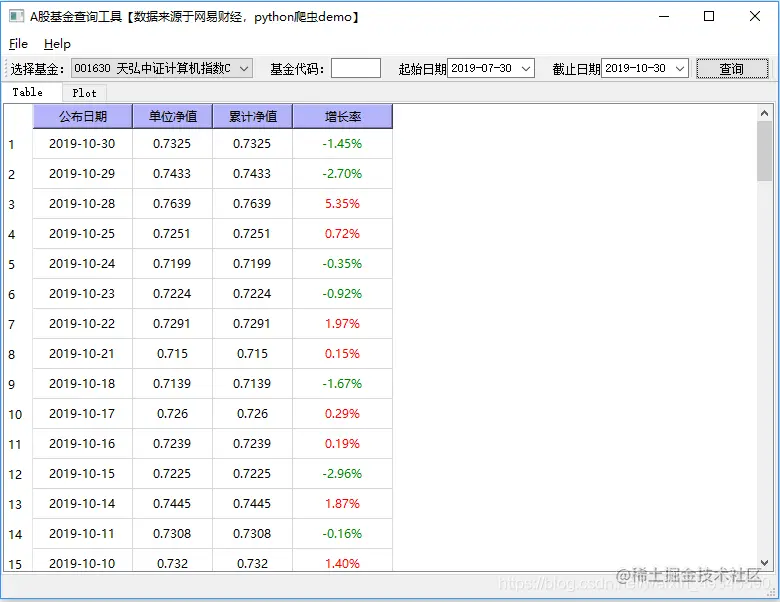780x602 pixels.
Task: Click date cell 2019-10-23
Action: point(83,294)
